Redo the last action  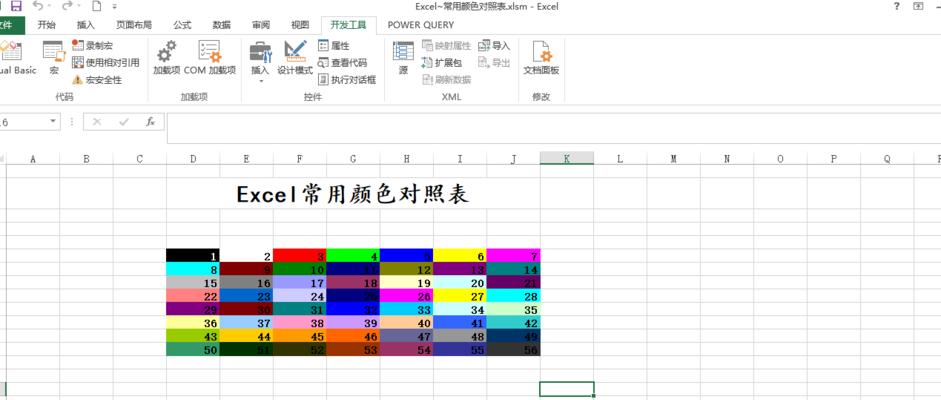click(67, 7)
